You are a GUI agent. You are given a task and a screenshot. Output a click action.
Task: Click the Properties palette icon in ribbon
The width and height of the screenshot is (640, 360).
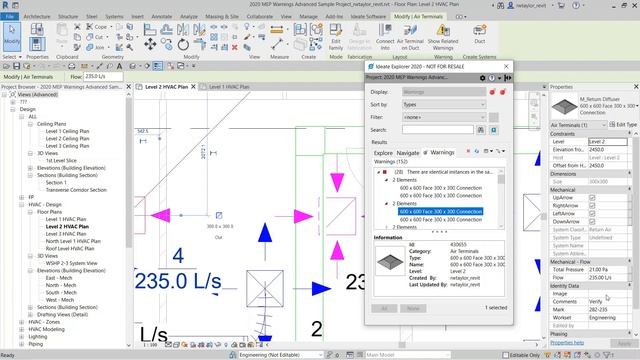37,44
